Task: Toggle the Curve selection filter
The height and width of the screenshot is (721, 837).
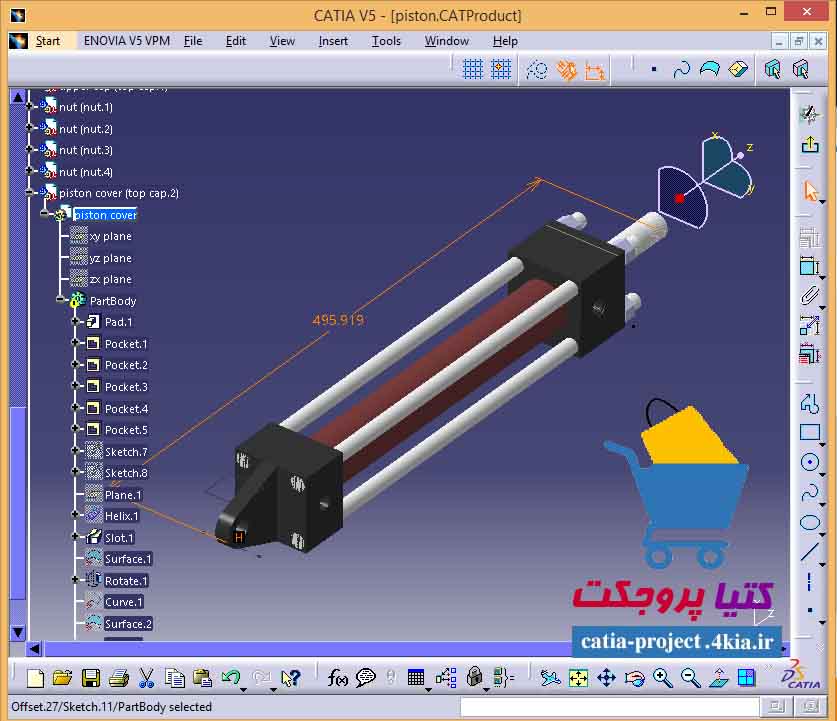Action: pyautogui.click(x=682, y=69)
